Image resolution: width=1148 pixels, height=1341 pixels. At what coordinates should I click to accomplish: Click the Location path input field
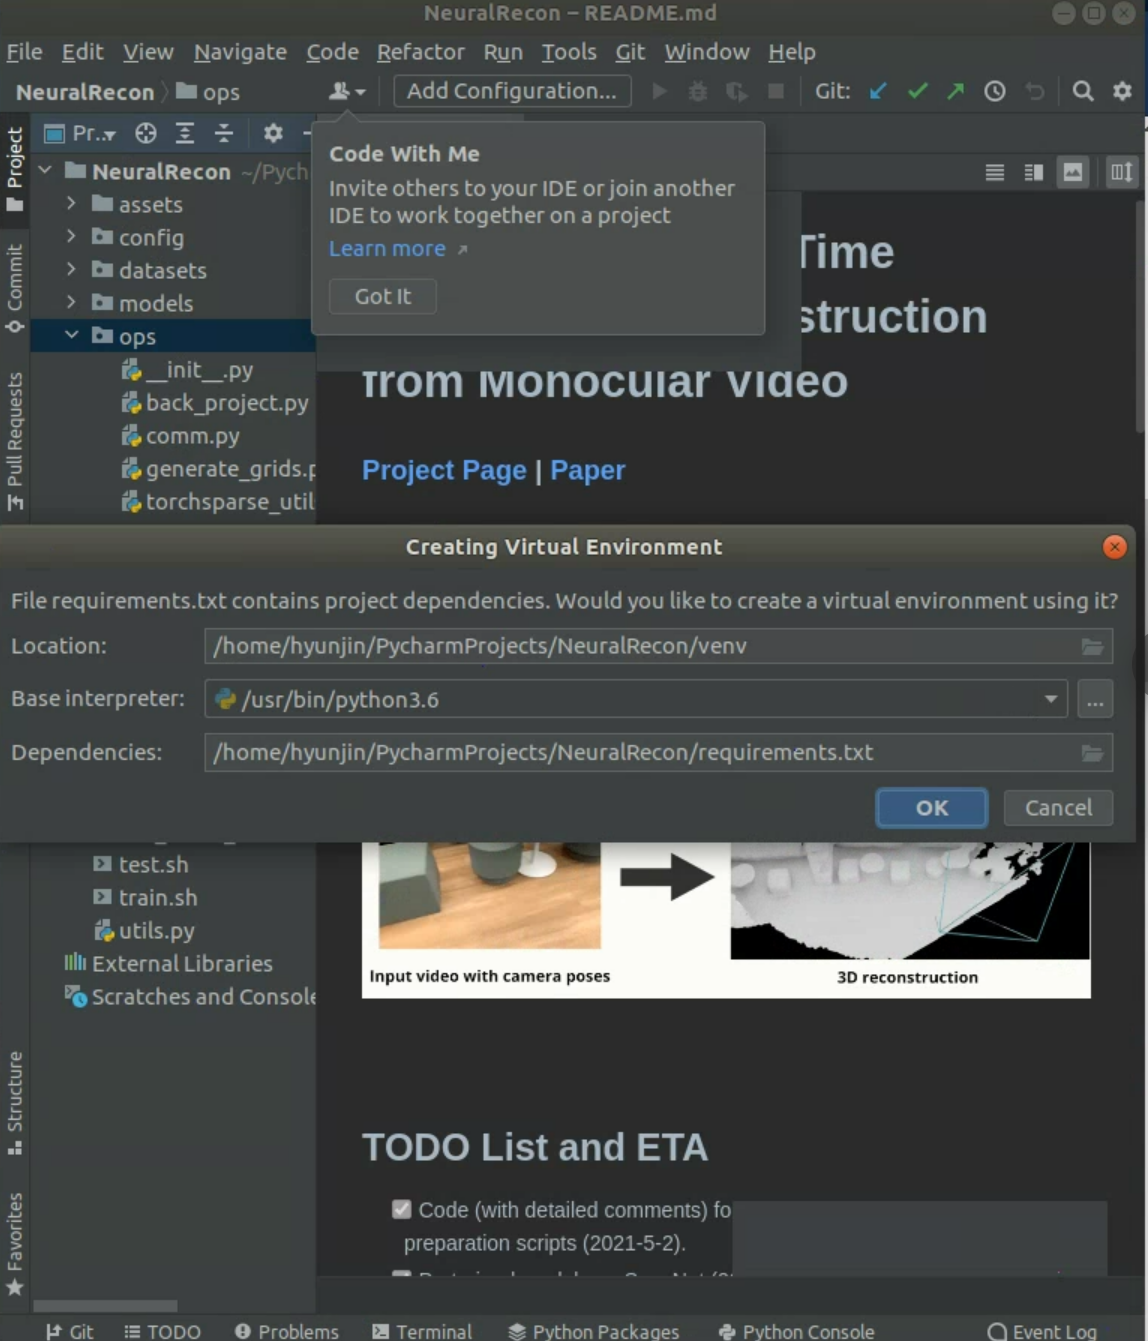(x=641, y=646)
